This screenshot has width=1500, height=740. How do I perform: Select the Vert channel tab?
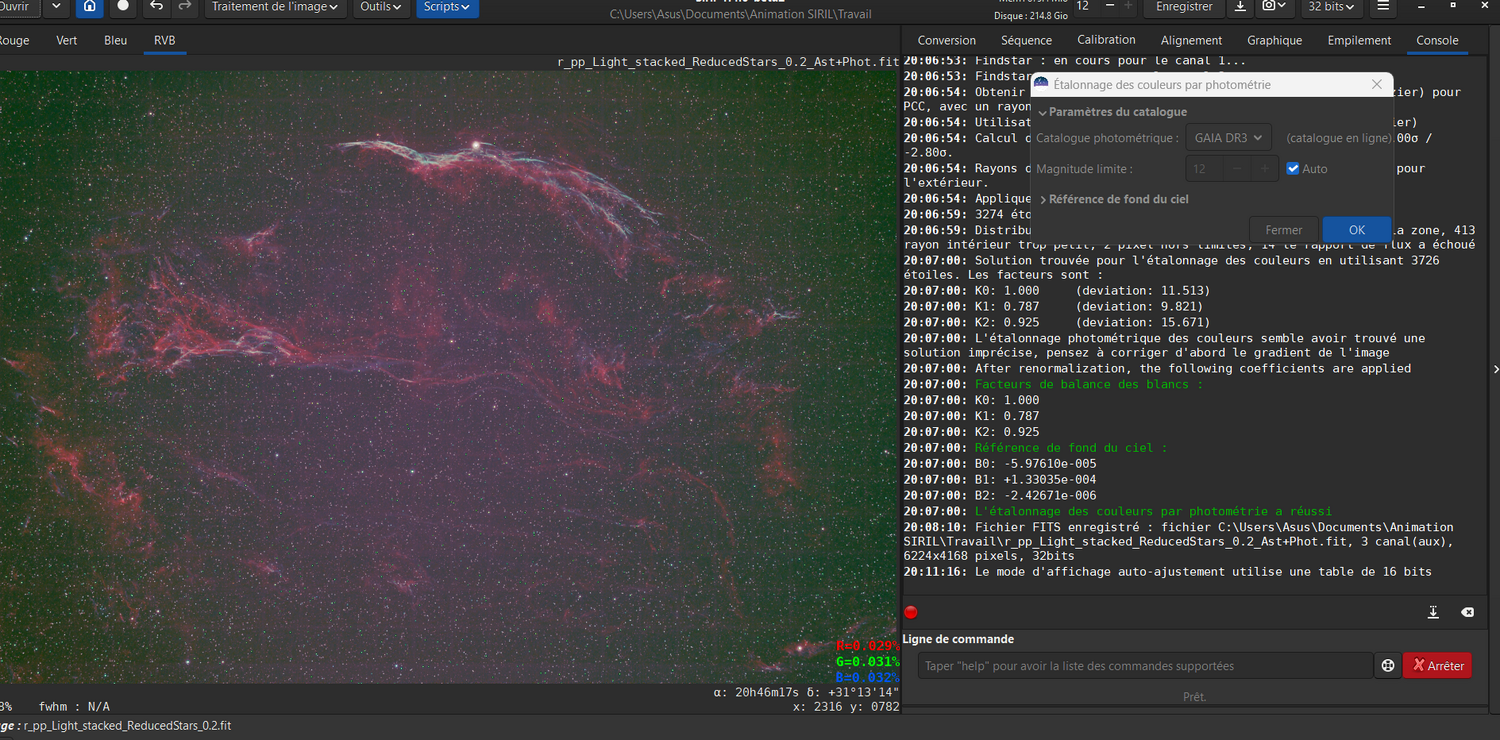coord(67,40)
